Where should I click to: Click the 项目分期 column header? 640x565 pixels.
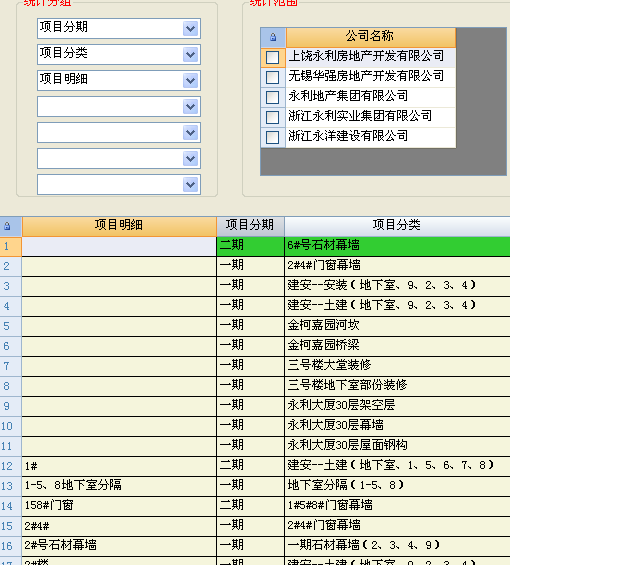[x=250, y=226]
